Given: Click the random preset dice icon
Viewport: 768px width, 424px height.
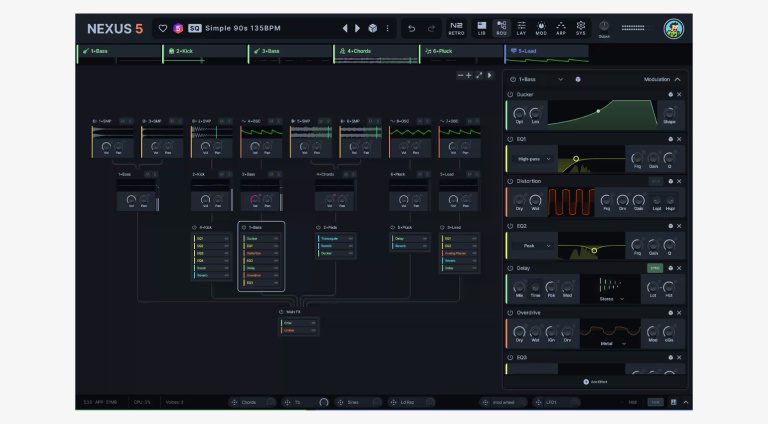Looking at the screenshot, I should (372, 28).
